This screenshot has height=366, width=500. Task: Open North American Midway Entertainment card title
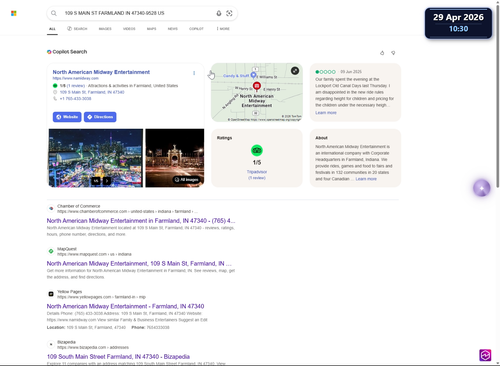(x=101, y=72)
